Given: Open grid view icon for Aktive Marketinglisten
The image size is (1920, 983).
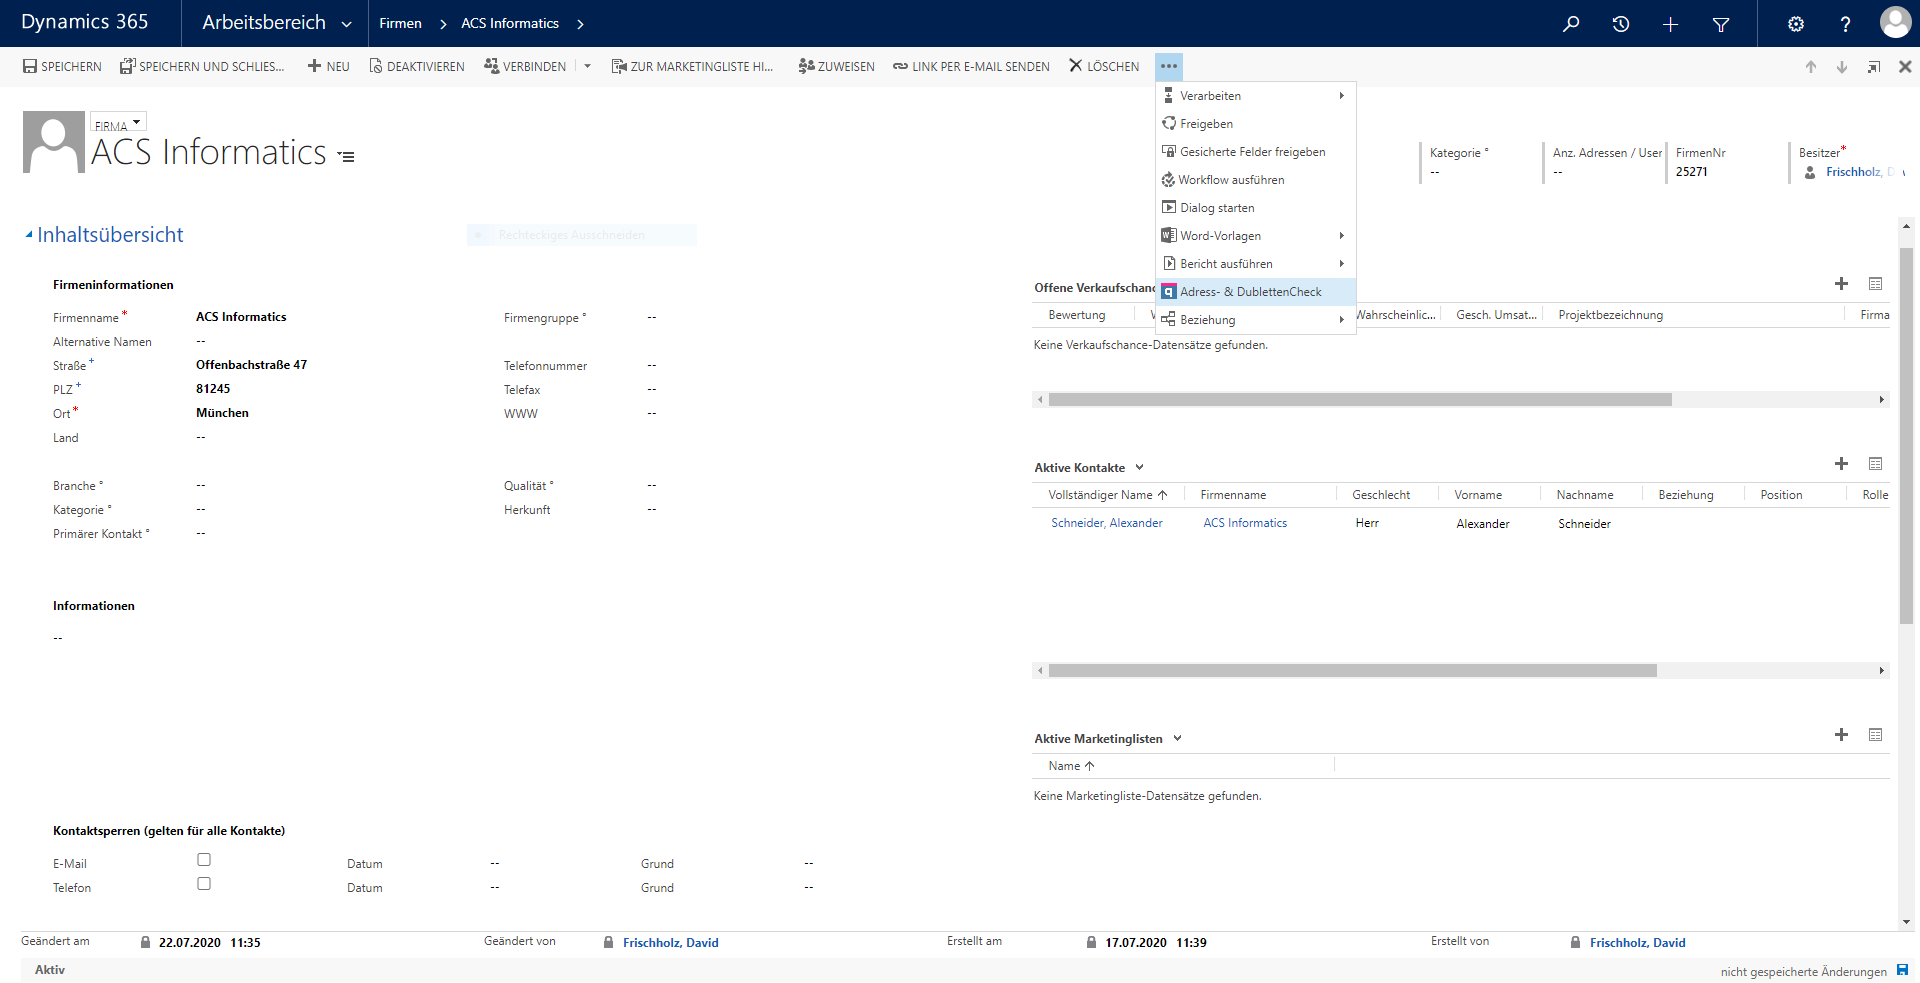Looking at the screenshot, I should pos(1875,735).
